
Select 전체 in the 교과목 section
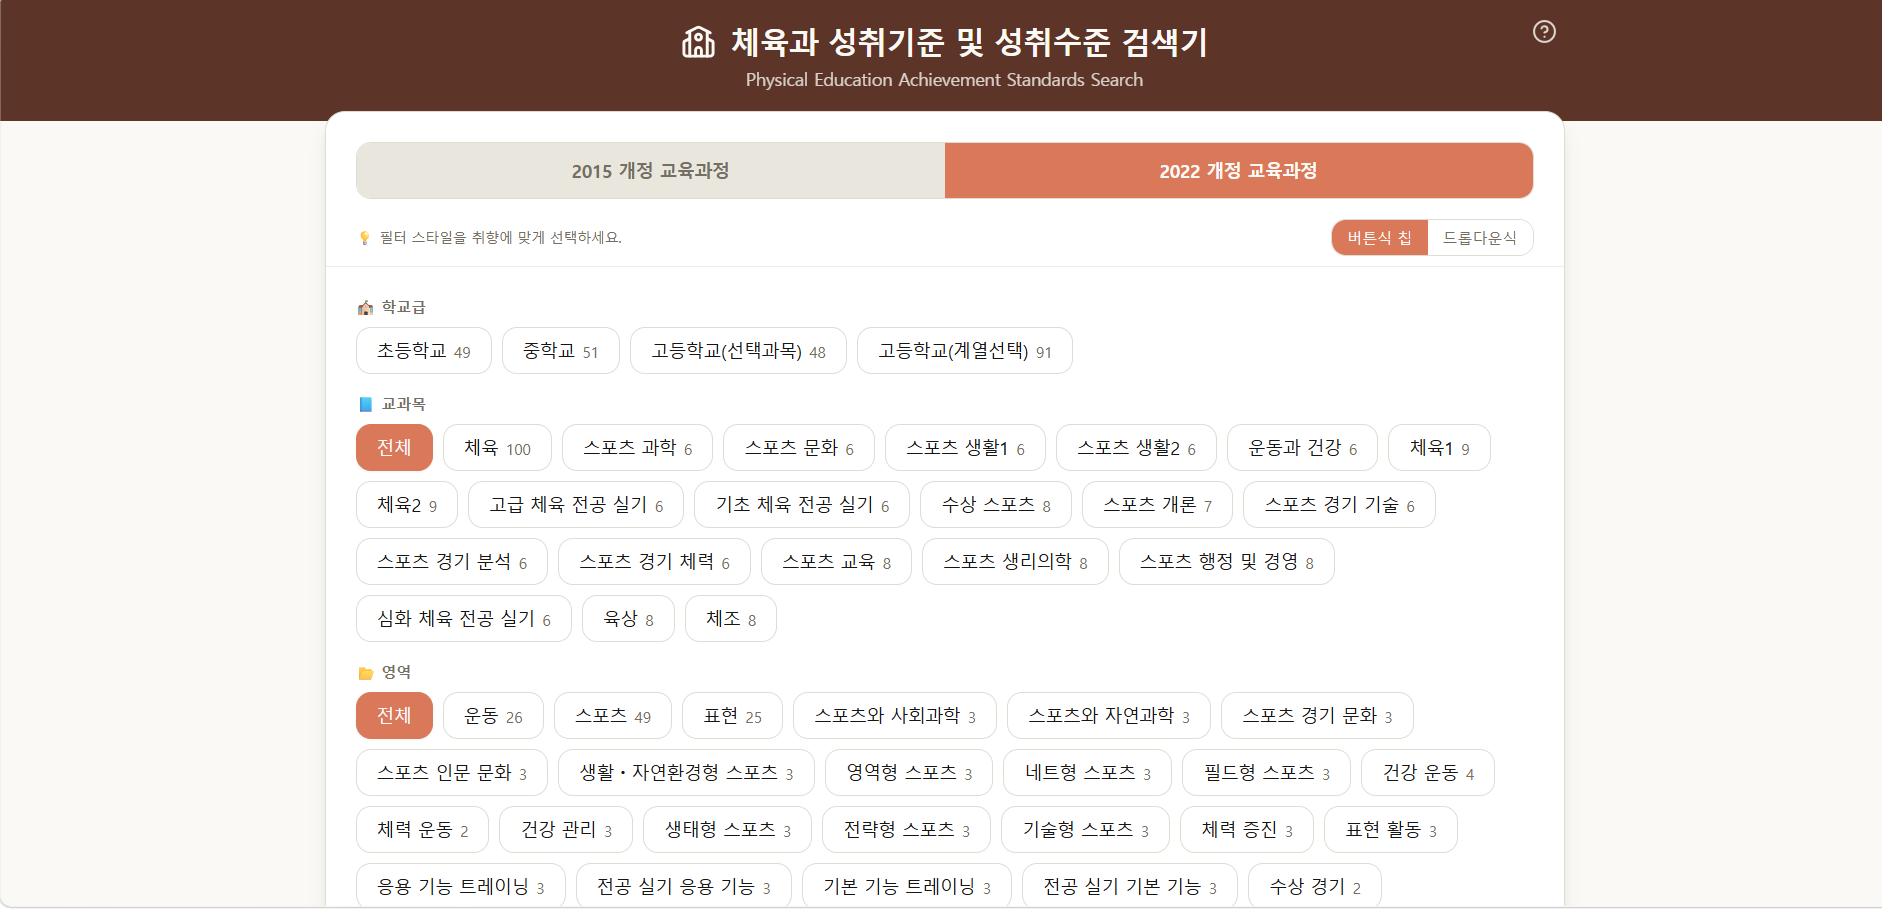[394, 448]
